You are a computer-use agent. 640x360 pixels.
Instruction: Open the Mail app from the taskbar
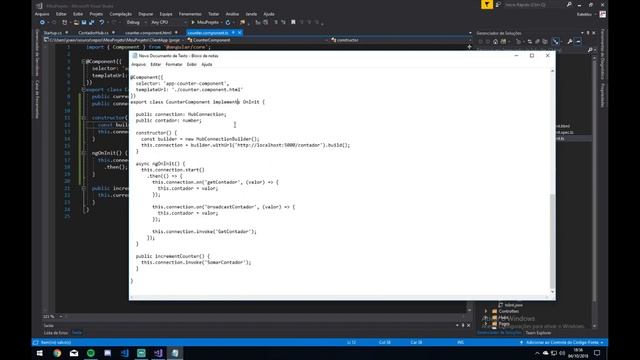pos(74,353)
